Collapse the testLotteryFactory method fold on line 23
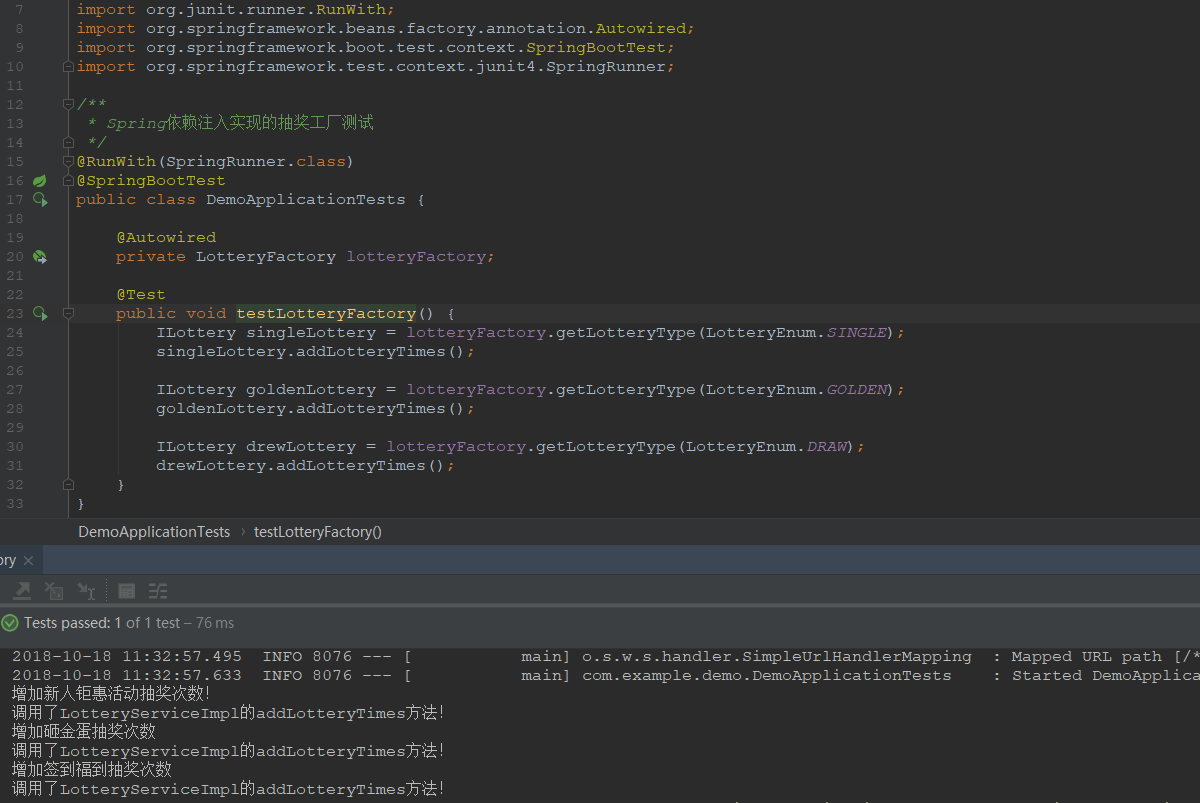This screenshot has height=803, width=1200. click(x=68, y=314)
